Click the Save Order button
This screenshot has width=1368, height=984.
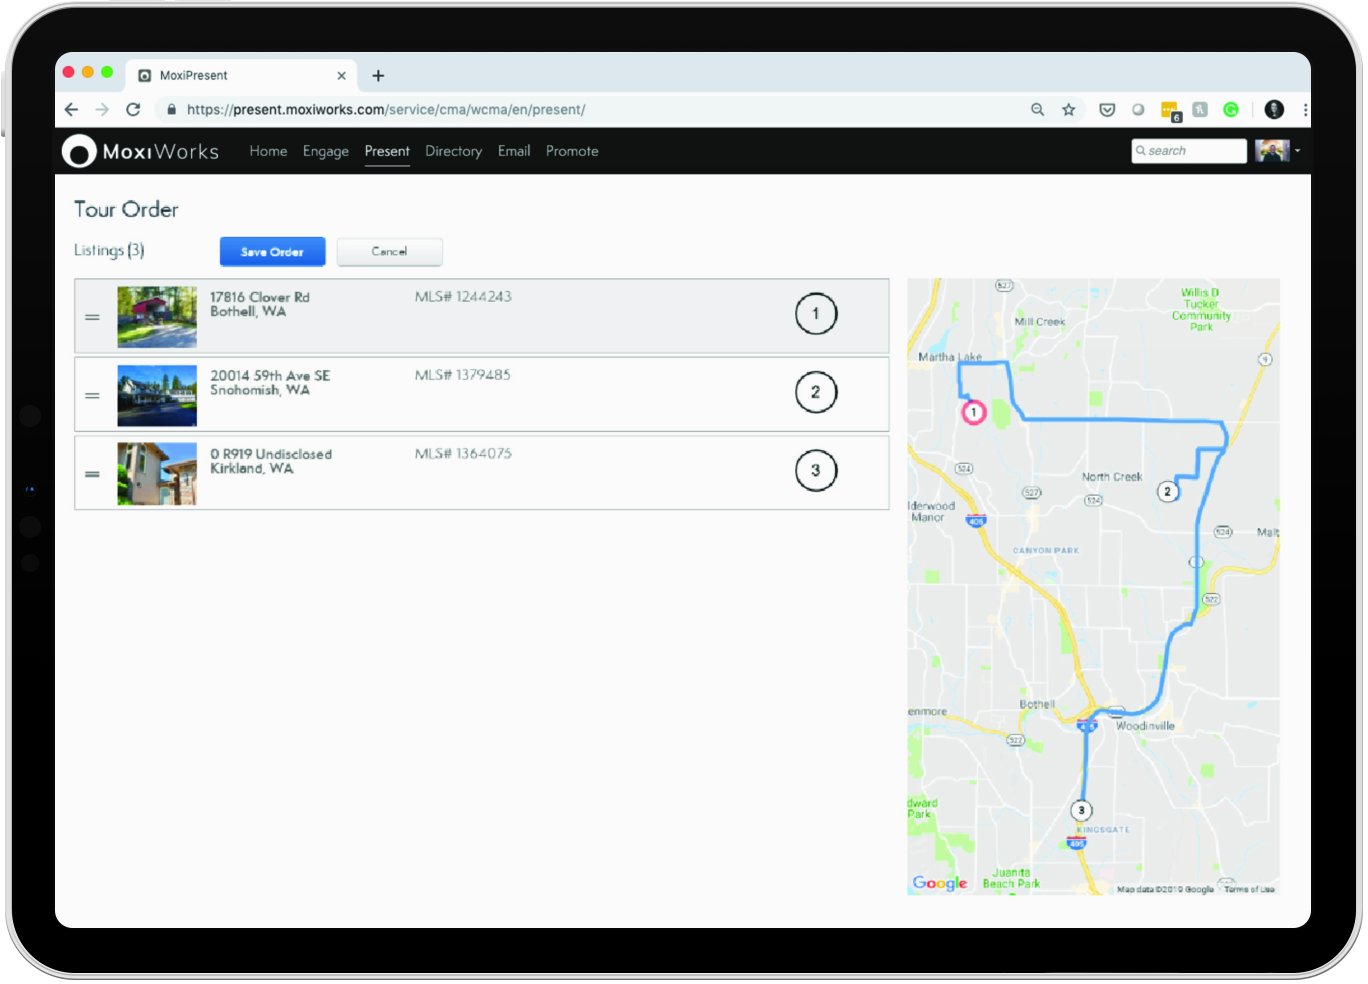(x=272, y=252)
